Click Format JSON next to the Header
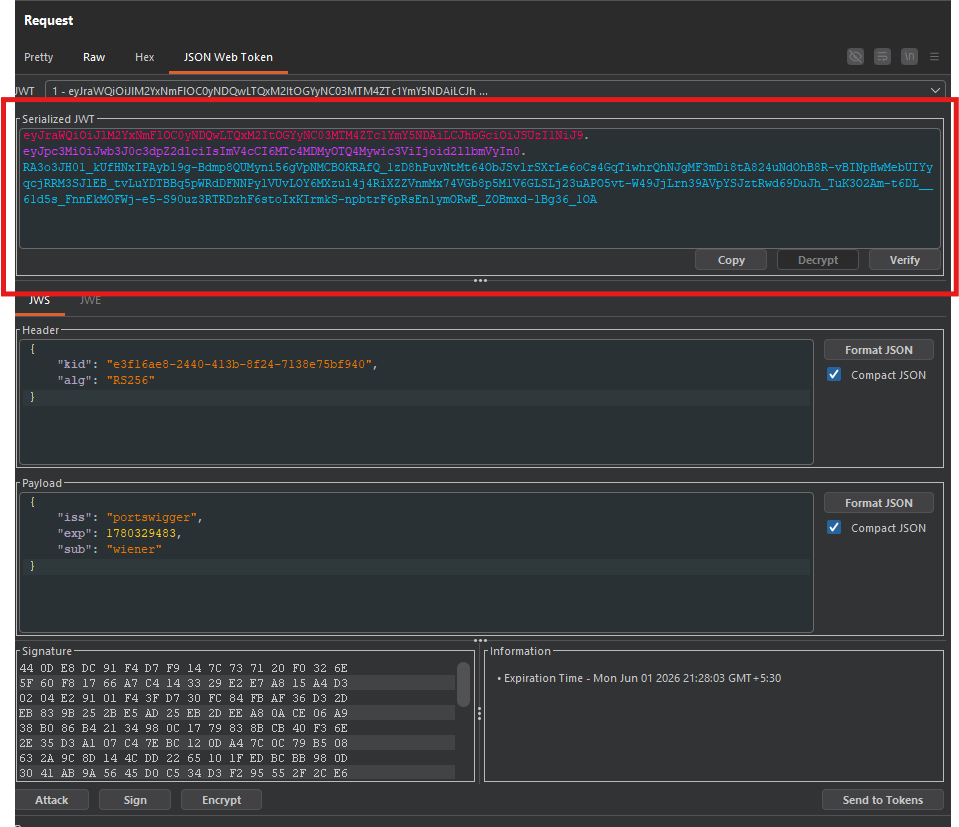 pyautogui.click(x=879, y=350)
